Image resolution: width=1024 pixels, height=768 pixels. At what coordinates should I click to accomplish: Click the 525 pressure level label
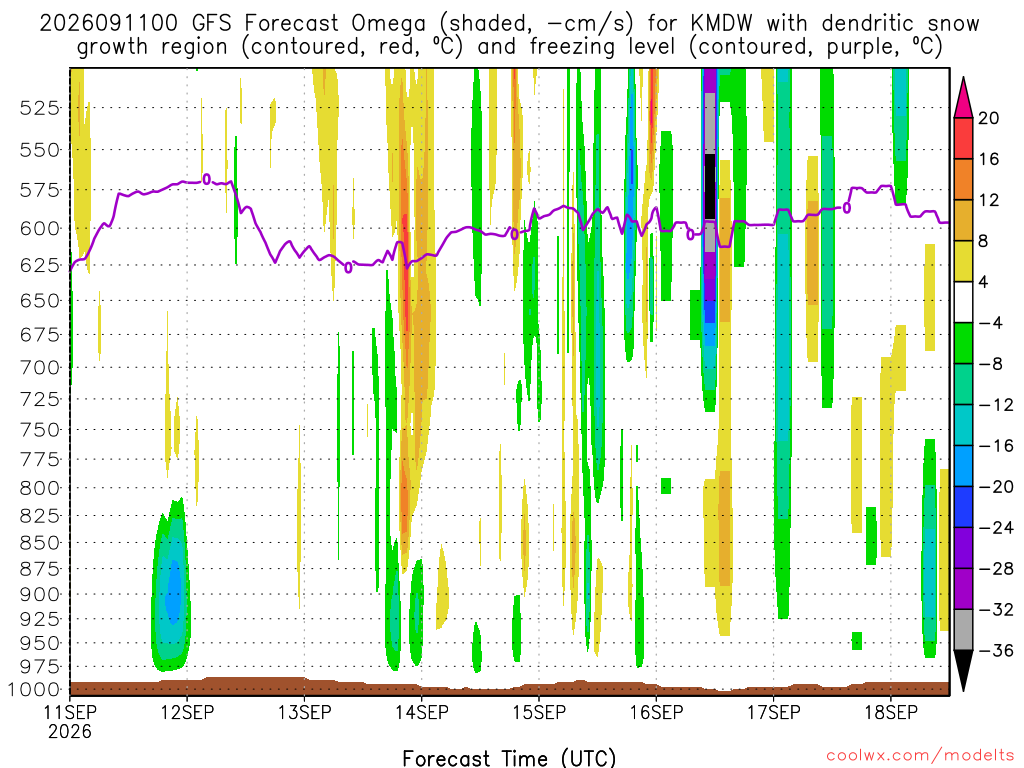pos(41,108)
